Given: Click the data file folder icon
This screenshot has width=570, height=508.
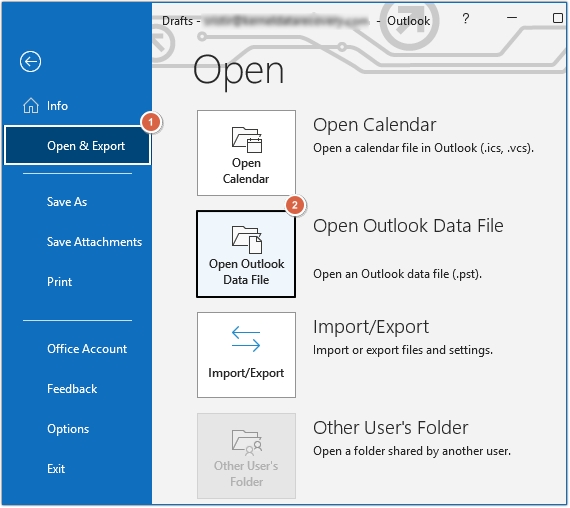Looking at the screenshot, I should tap(247, 240).
